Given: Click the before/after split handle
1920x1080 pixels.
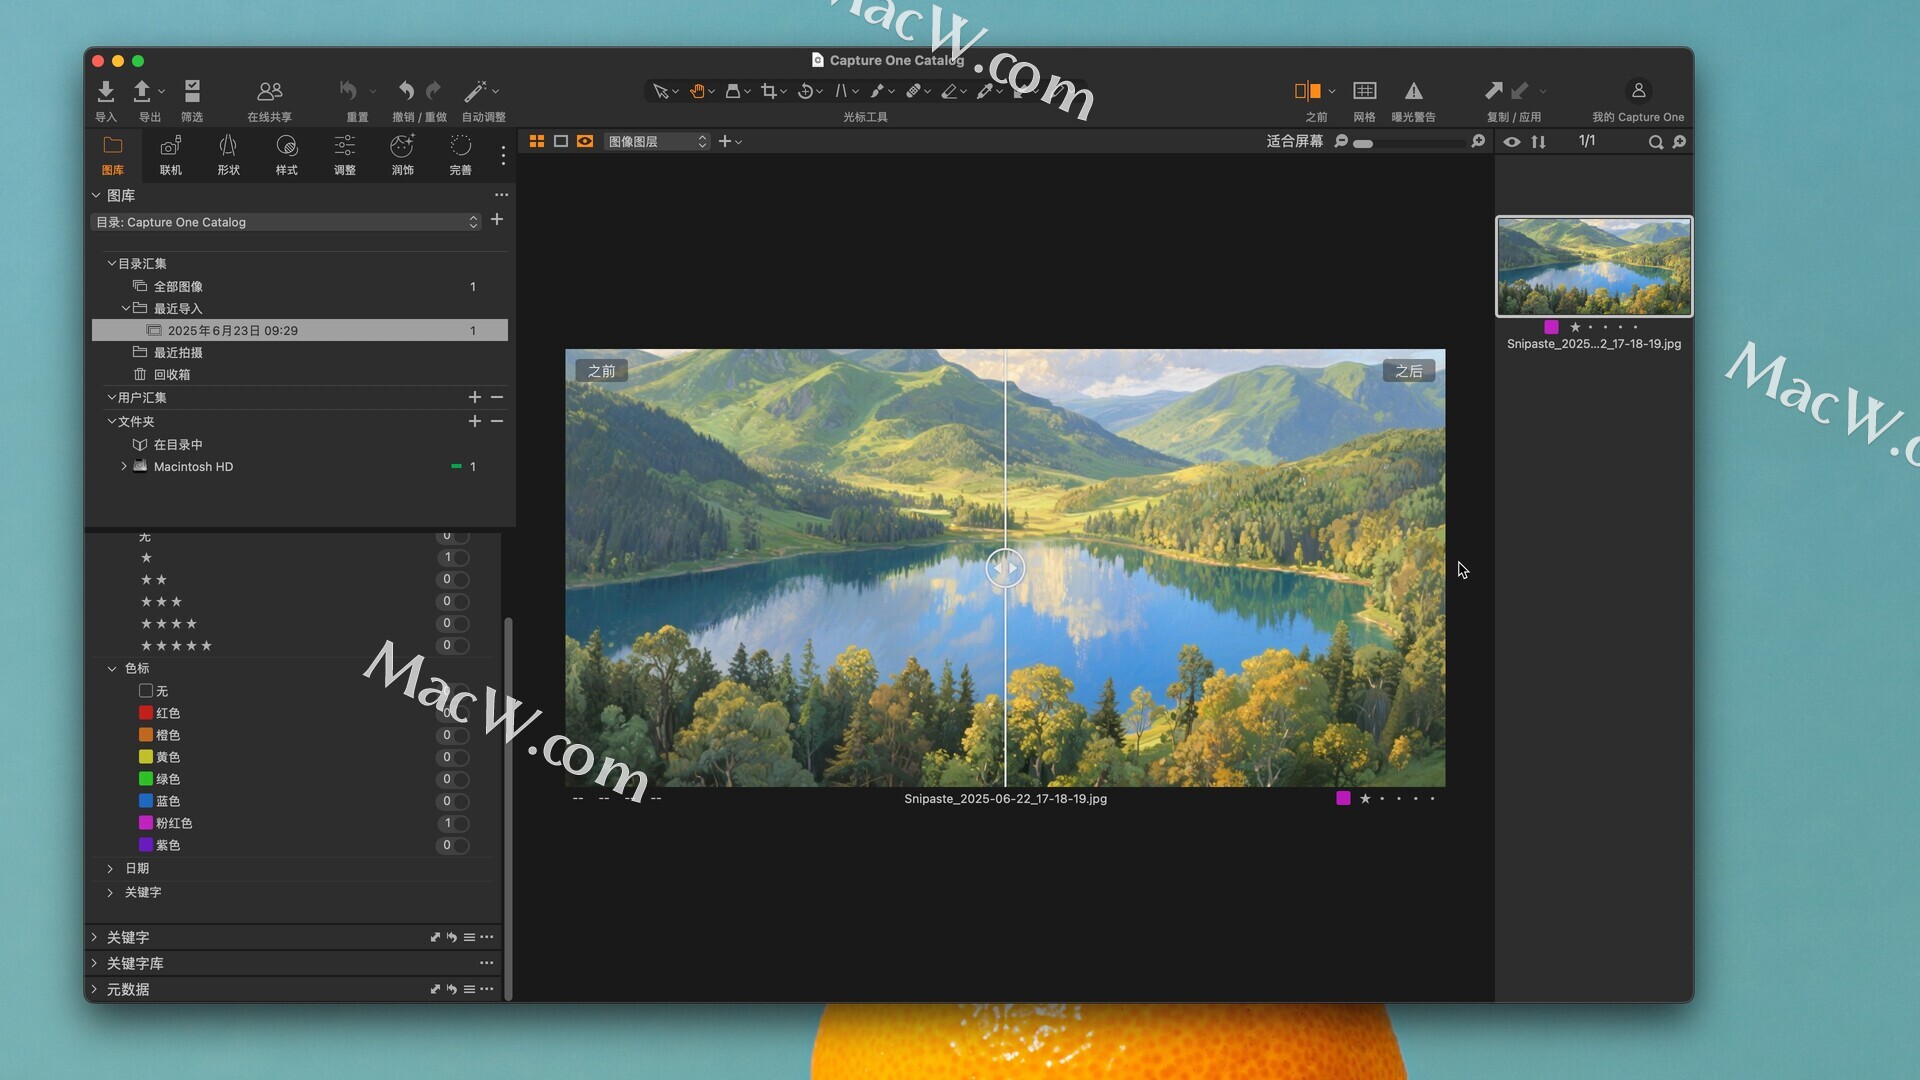Looking at the screenshot, I should coord(1005,568).
